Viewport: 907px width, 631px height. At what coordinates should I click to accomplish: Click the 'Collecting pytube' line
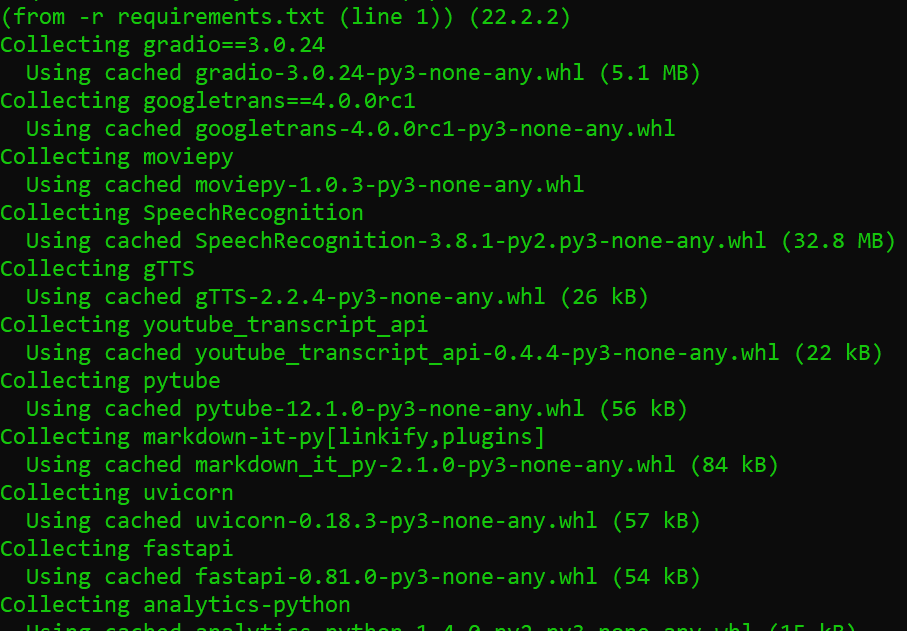pos(110,381)
